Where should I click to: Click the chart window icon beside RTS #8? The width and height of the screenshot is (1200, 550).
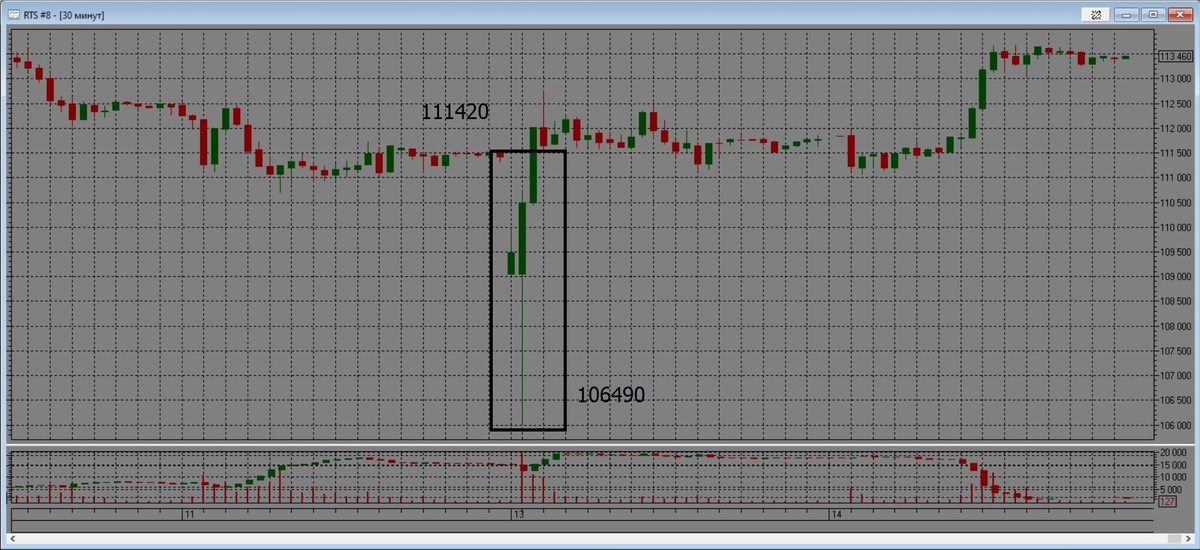click(x=13, y=15)
